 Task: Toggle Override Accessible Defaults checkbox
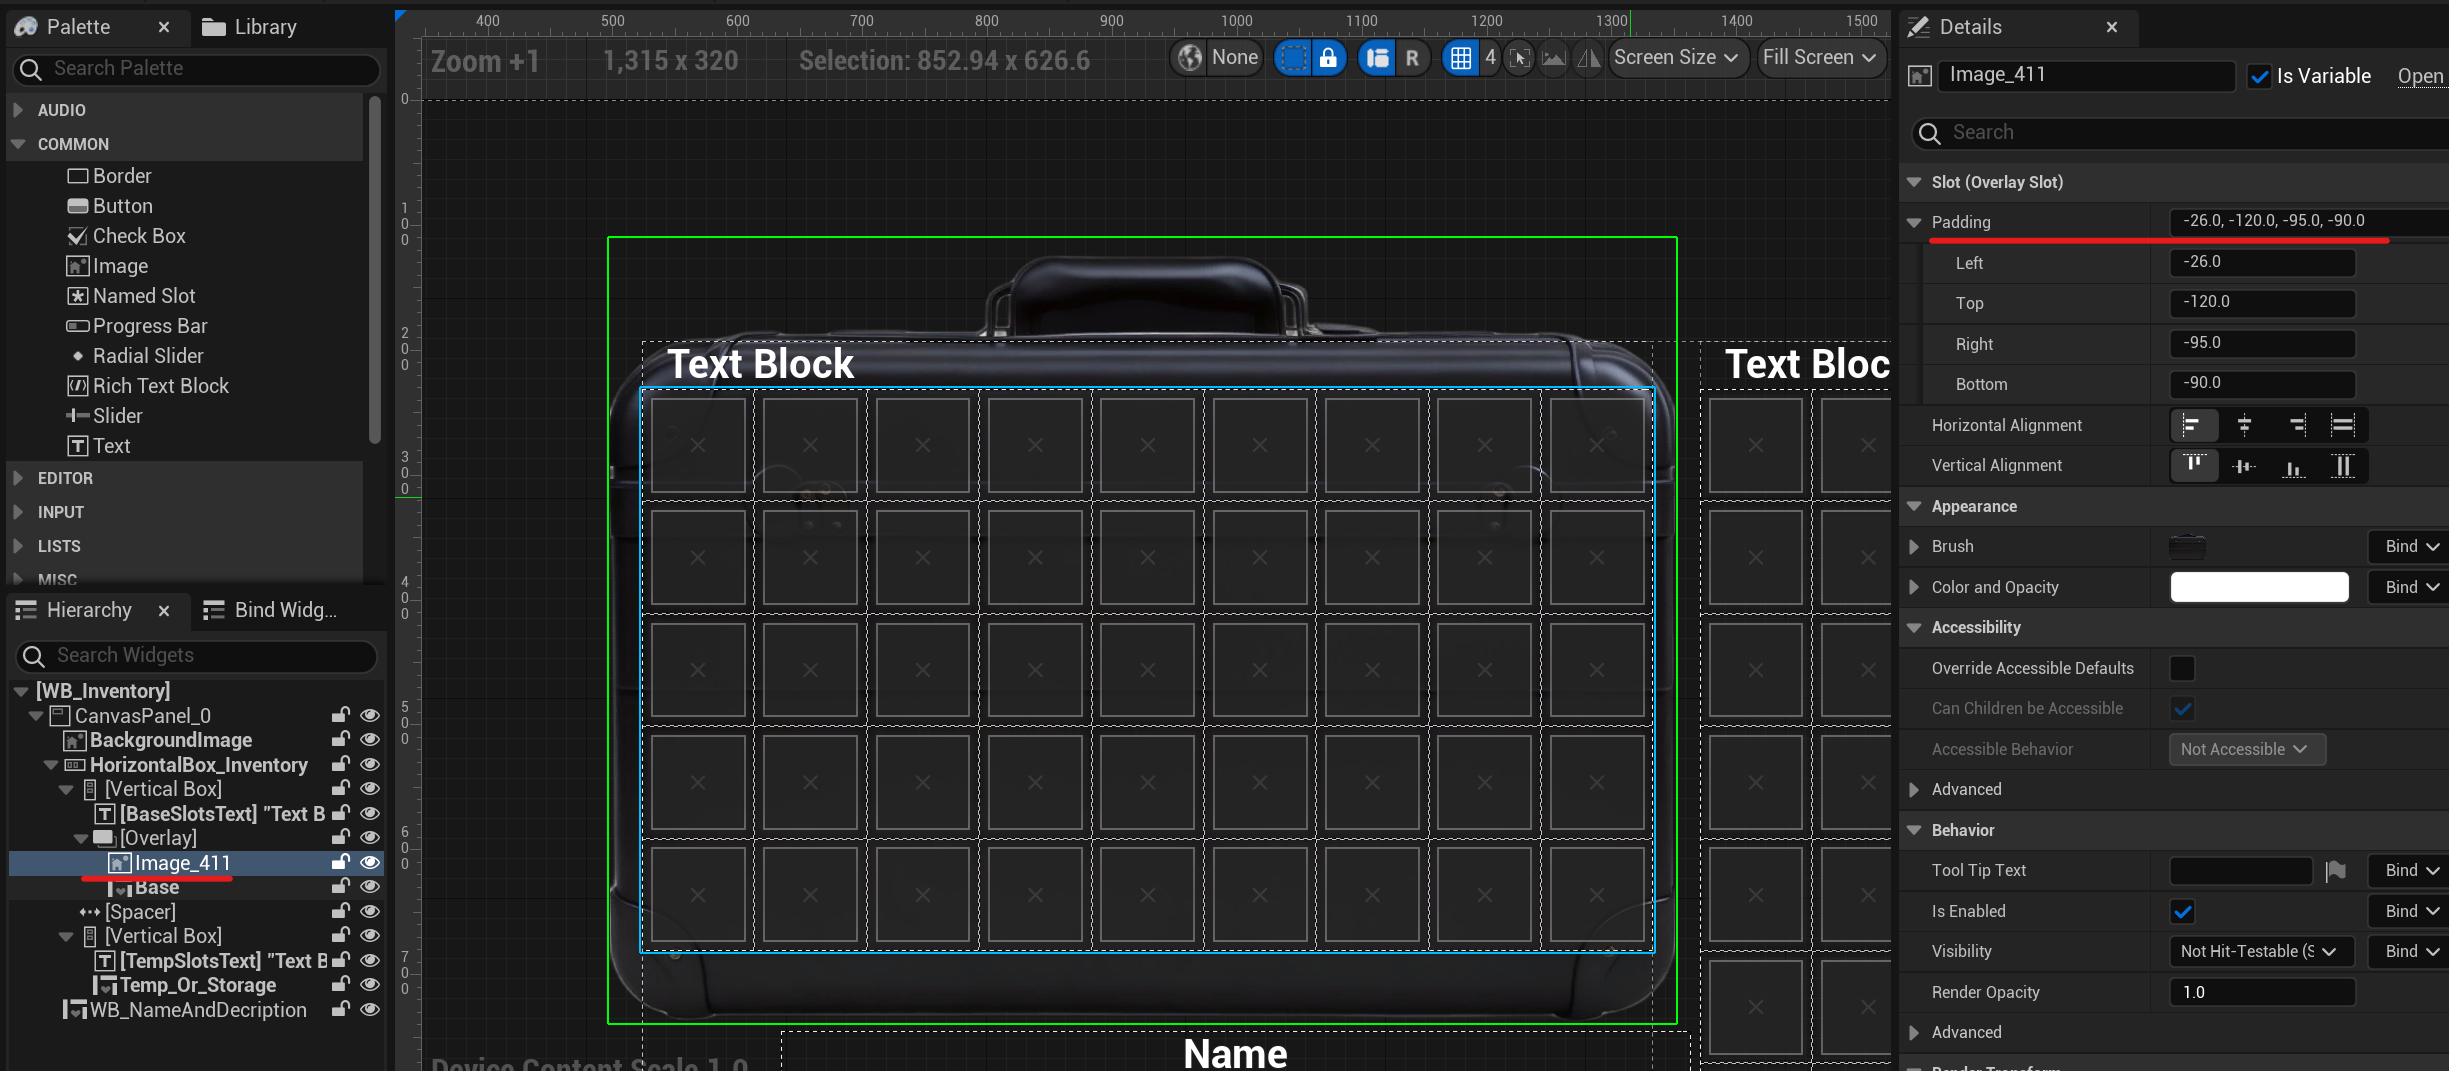coord(2182,668)
